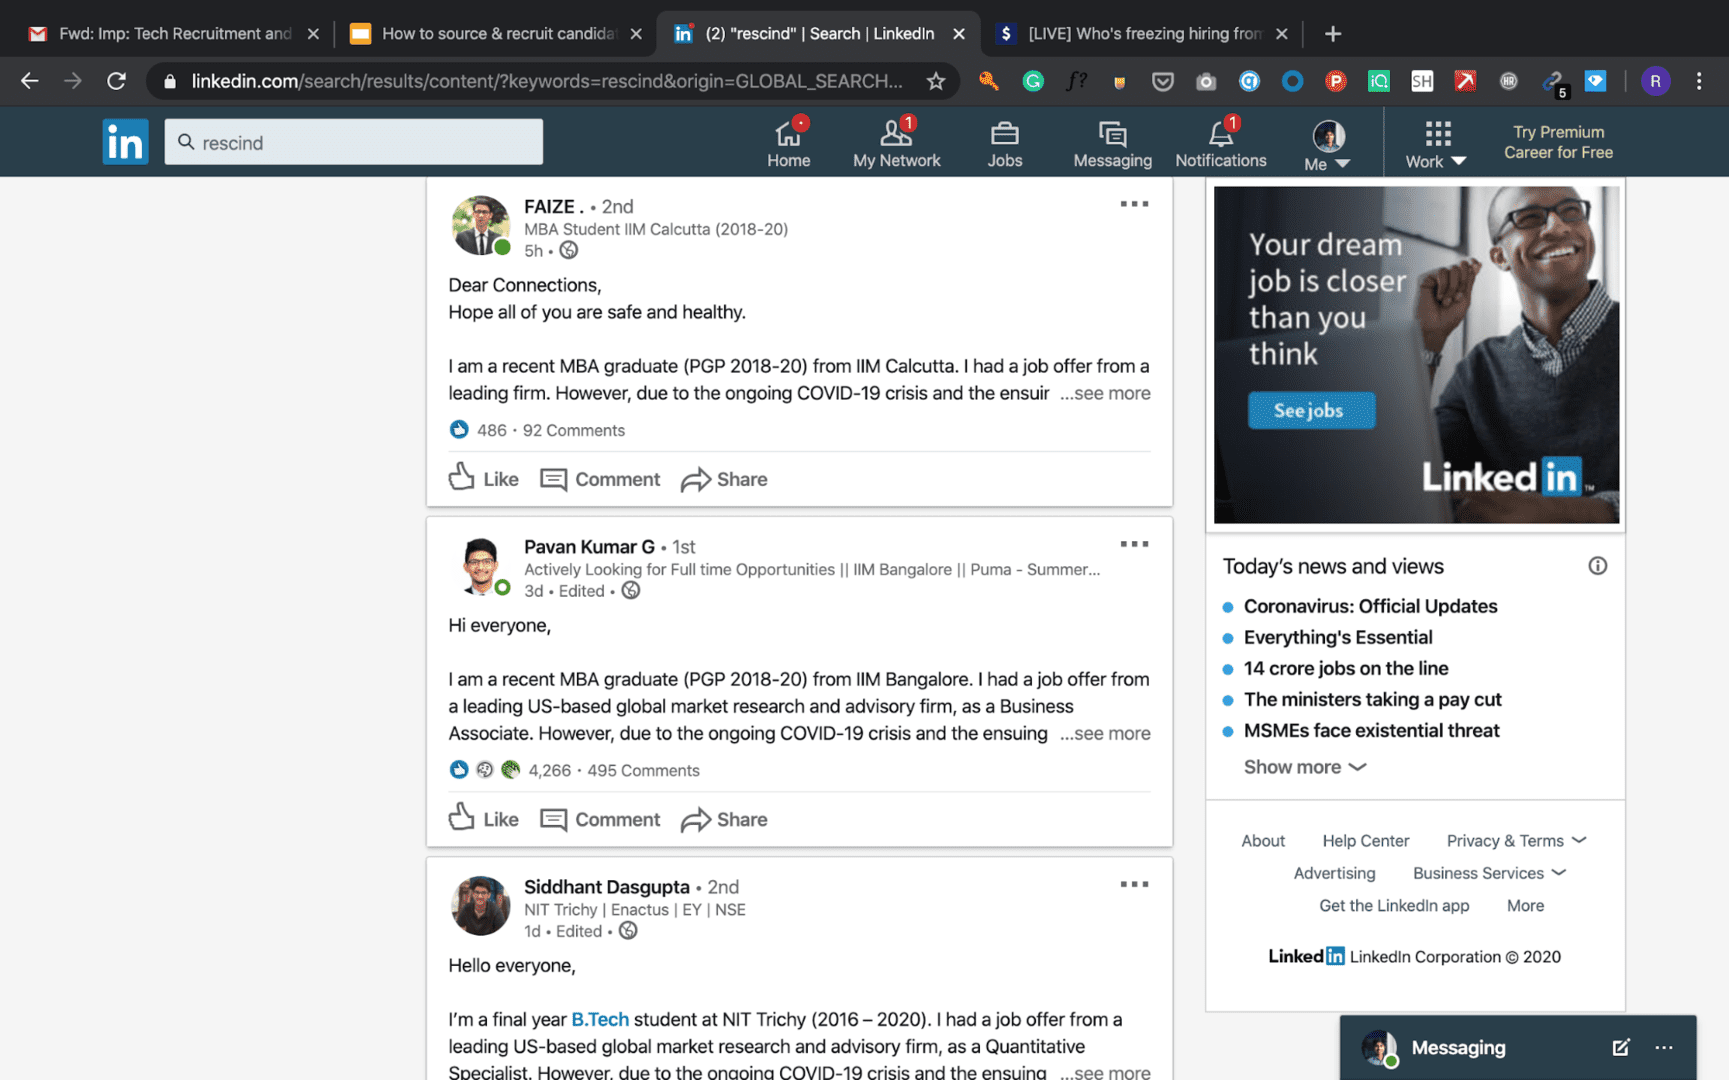Like Pavan Kumar G's post
Image resolution: width=1729 pixels, height=1080 pixels.
pos(484,818)
